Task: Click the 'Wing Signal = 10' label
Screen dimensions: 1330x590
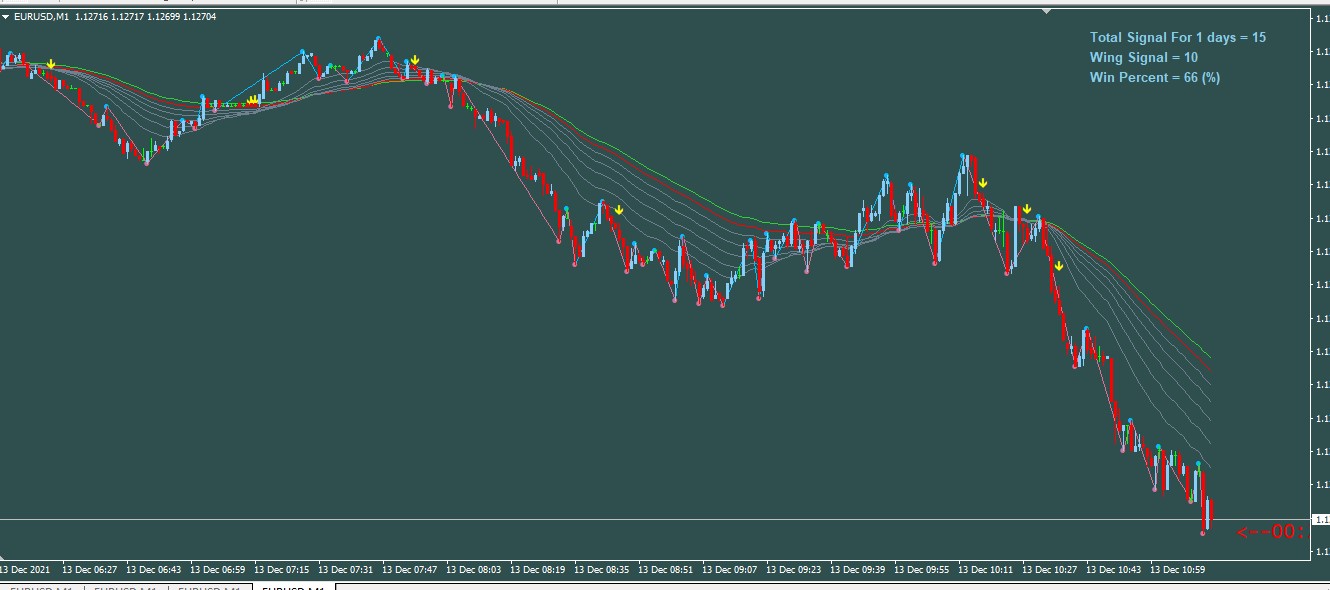Action: 1144,57
